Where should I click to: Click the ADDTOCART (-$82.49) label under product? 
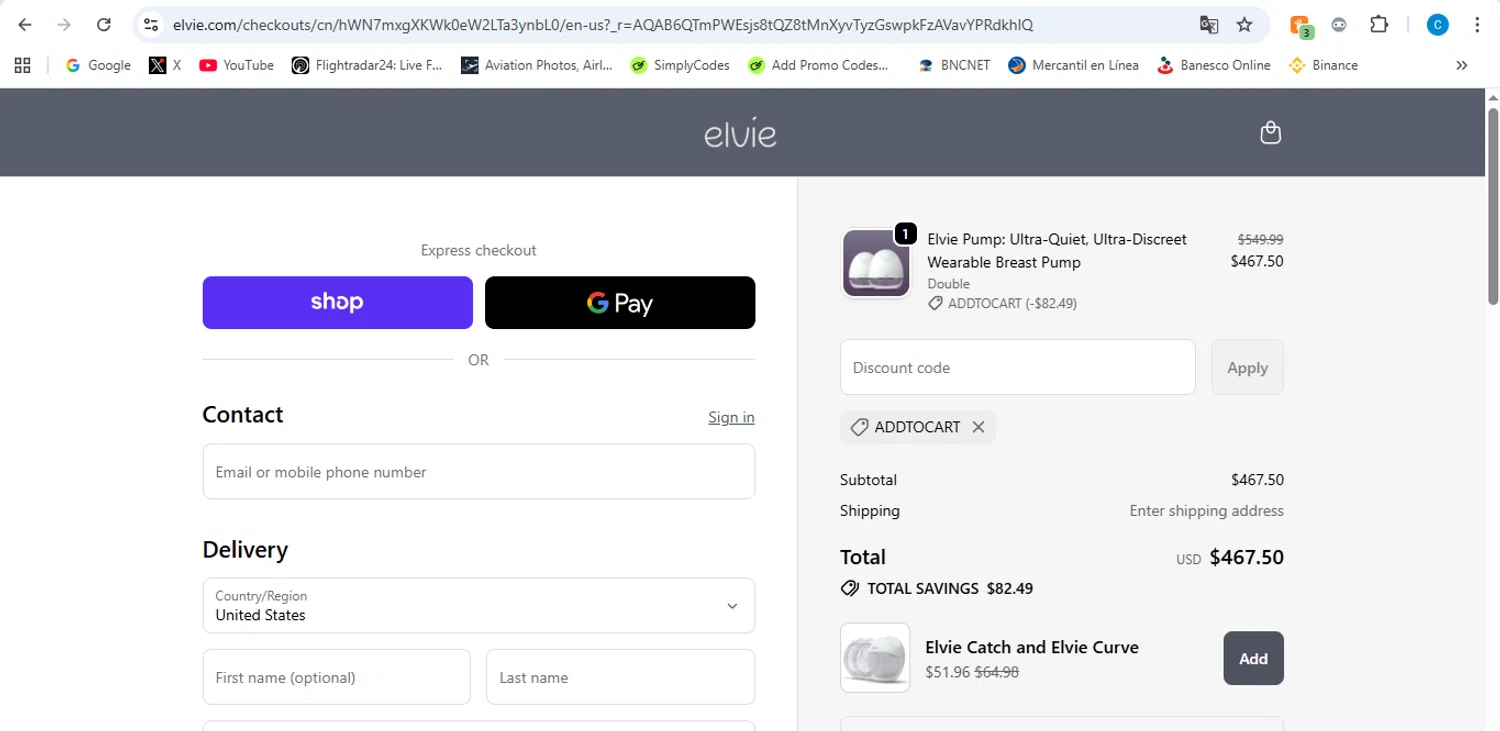point(1003,303)
